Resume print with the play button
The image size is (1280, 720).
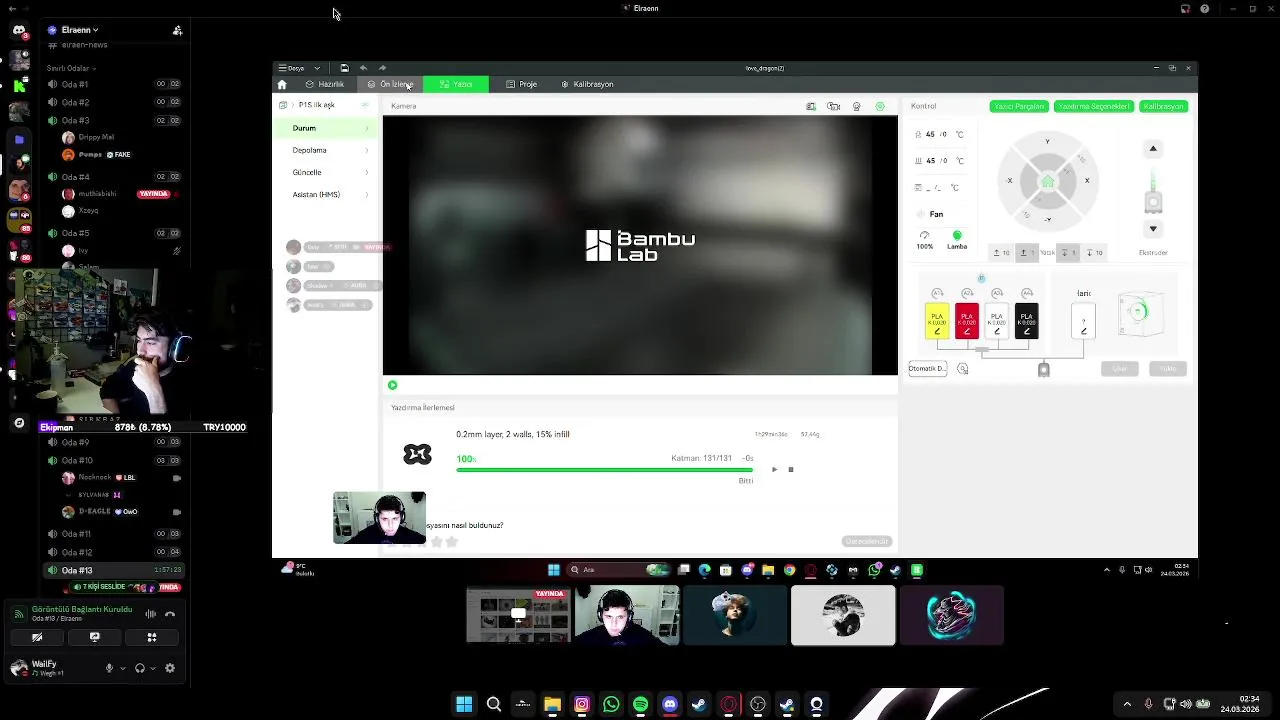click(x=774, y=469)
